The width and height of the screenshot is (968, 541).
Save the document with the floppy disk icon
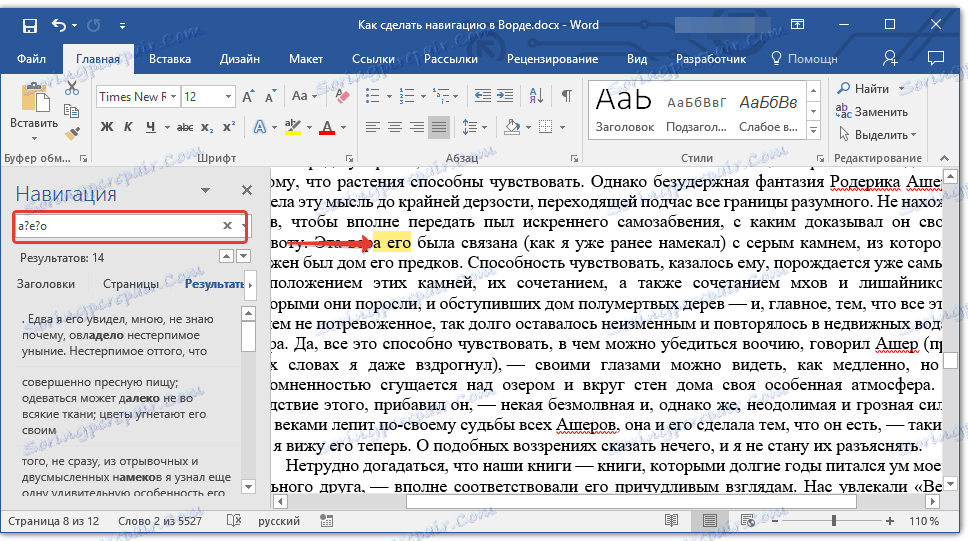(30, 25)
